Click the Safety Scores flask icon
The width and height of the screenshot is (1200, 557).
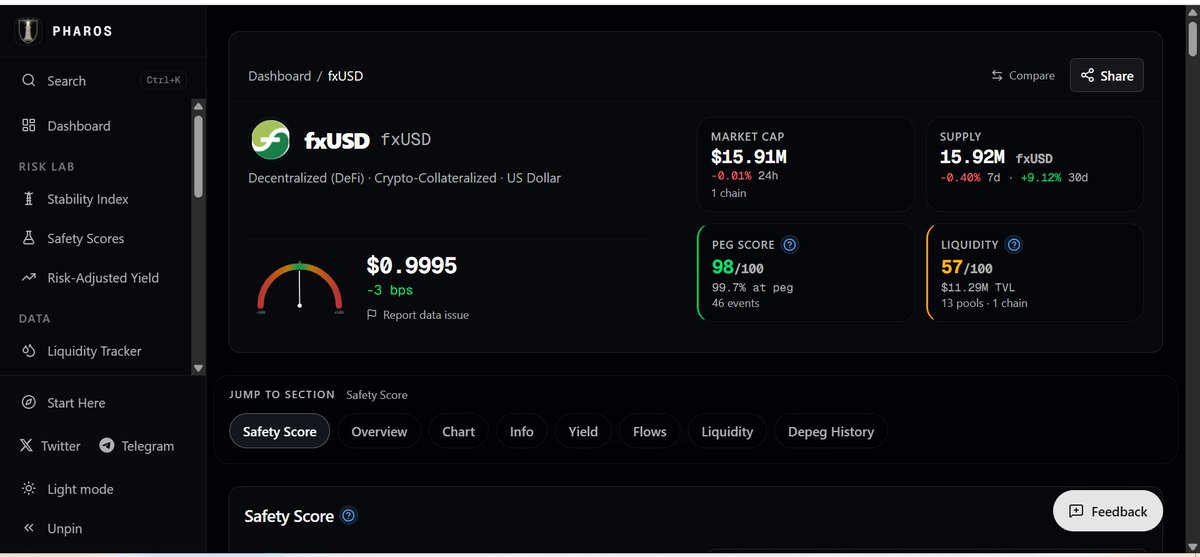tap(29, 238)
